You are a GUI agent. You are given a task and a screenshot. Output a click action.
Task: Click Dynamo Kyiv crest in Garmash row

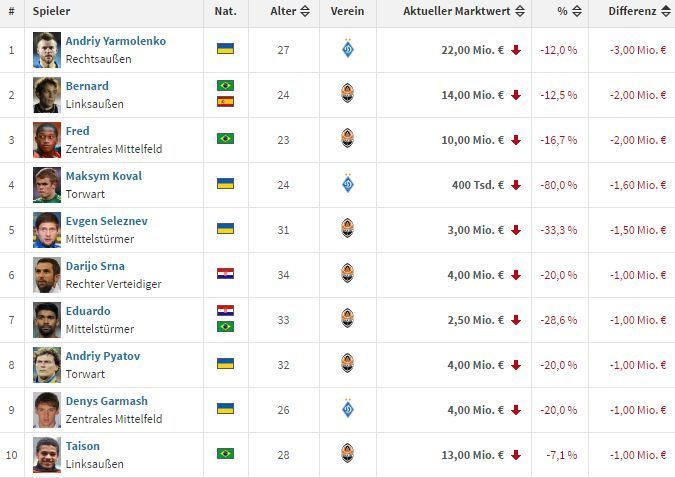pyautogui.click(x=347, y=408)
